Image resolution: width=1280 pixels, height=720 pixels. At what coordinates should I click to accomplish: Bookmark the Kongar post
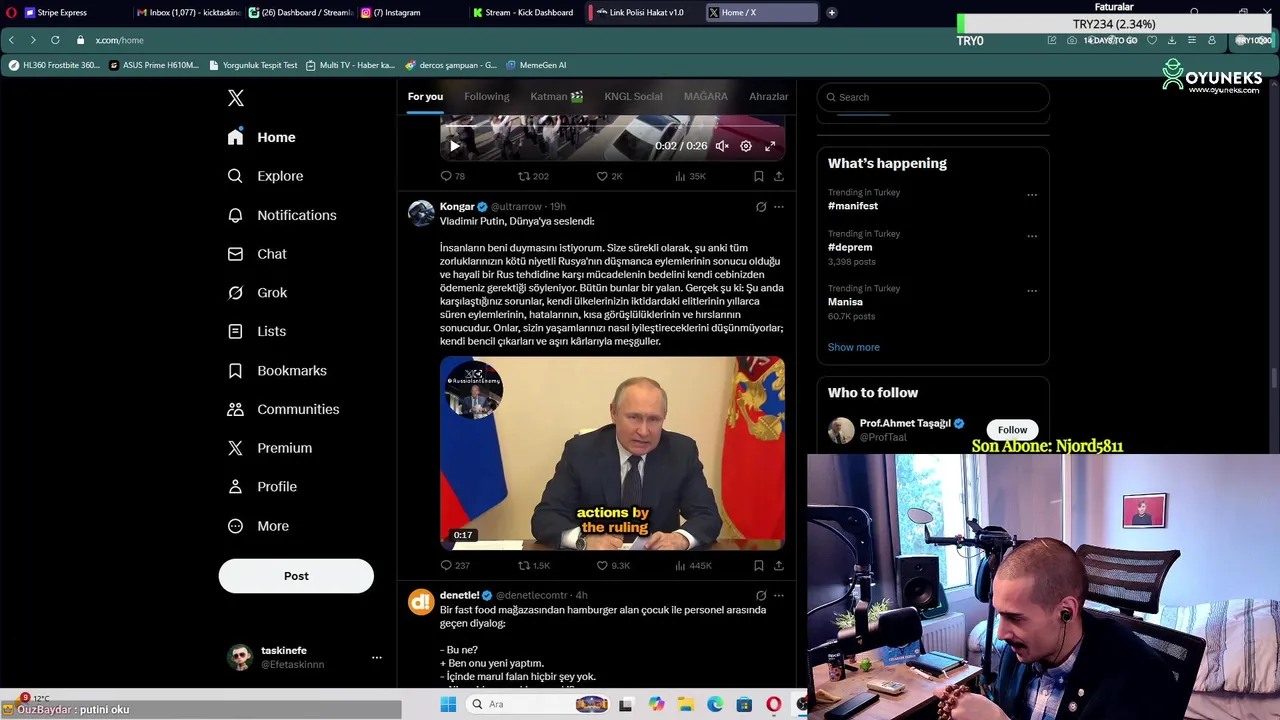pos(759,565)
